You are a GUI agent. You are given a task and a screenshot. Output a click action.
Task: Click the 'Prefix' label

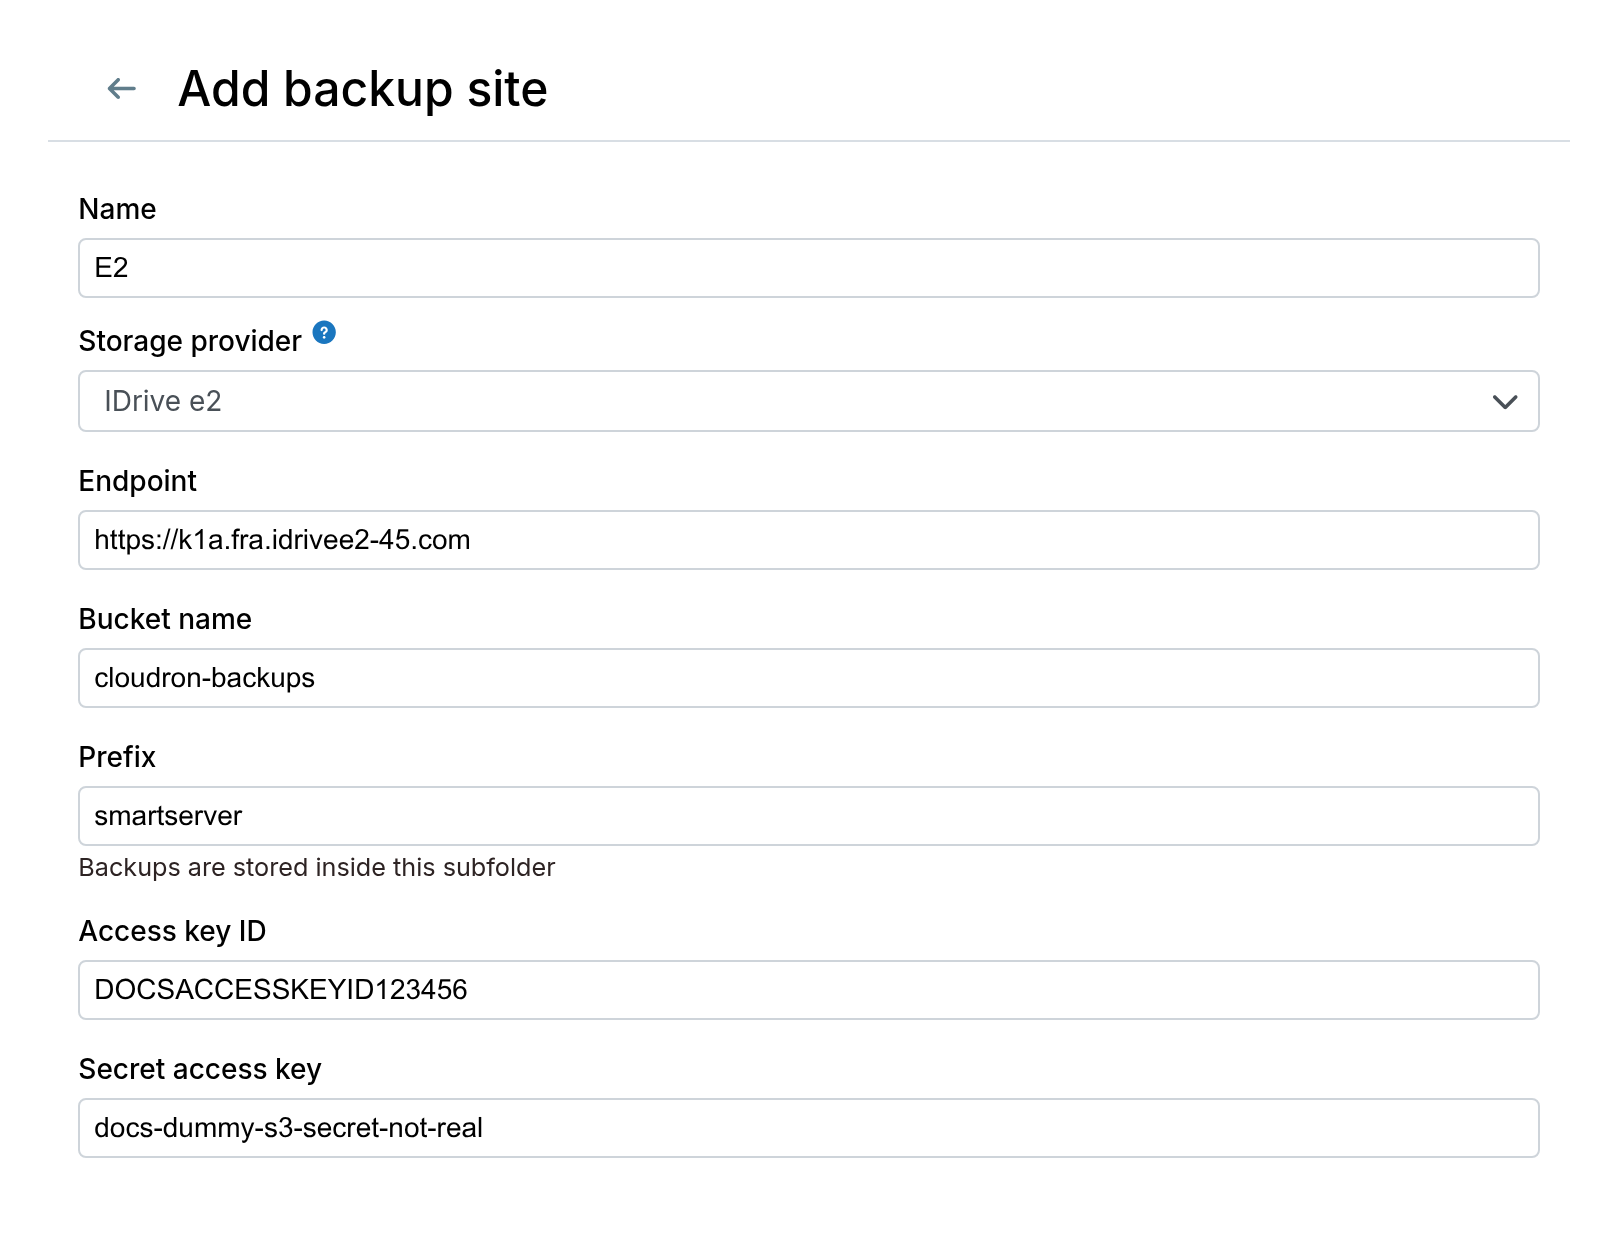pos(117,757)
